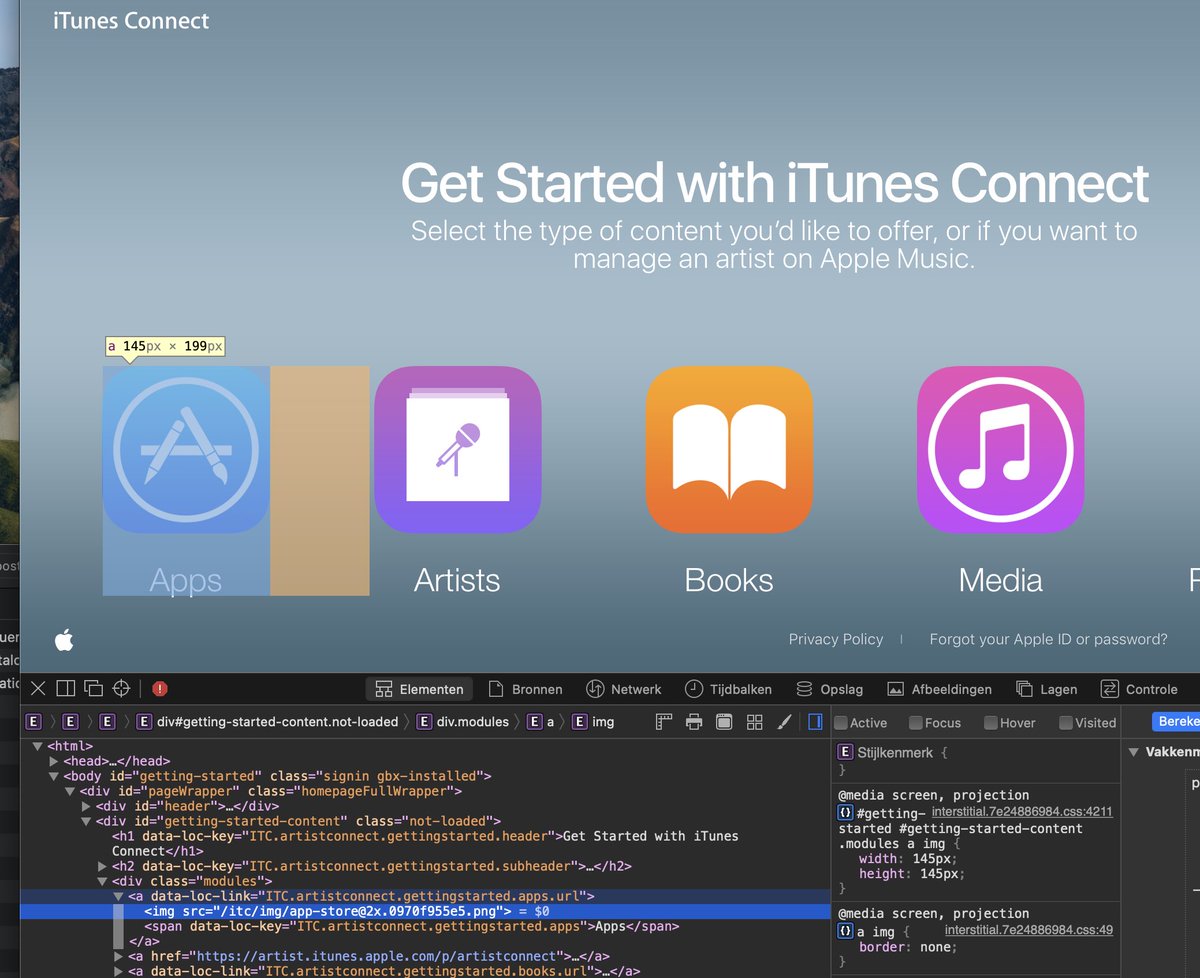The image size is (1200, 978).
Task: Toggle the Focus pseudo-class checkbox
Action: (x=915, y=722)
